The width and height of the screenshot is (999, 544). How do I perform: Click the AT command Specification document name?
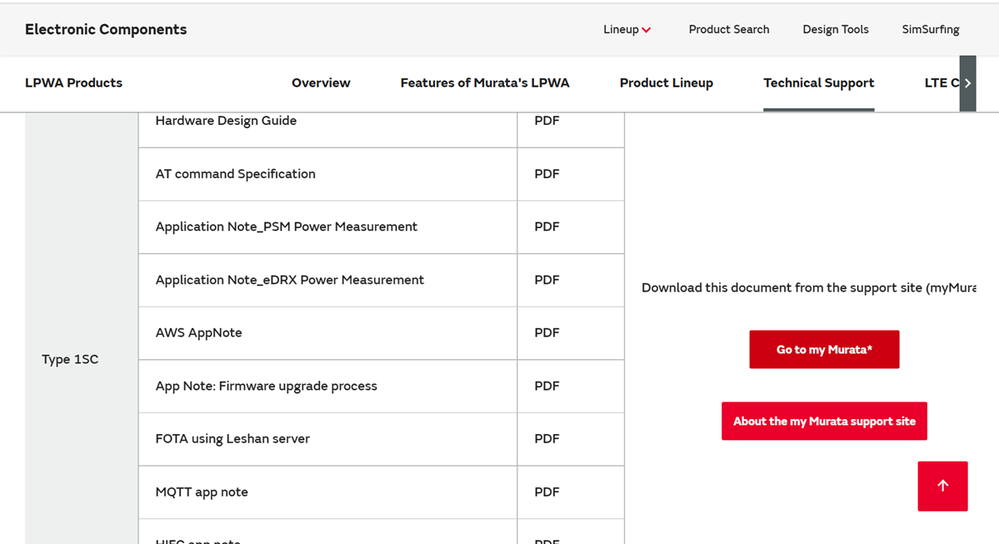(235, 174)
